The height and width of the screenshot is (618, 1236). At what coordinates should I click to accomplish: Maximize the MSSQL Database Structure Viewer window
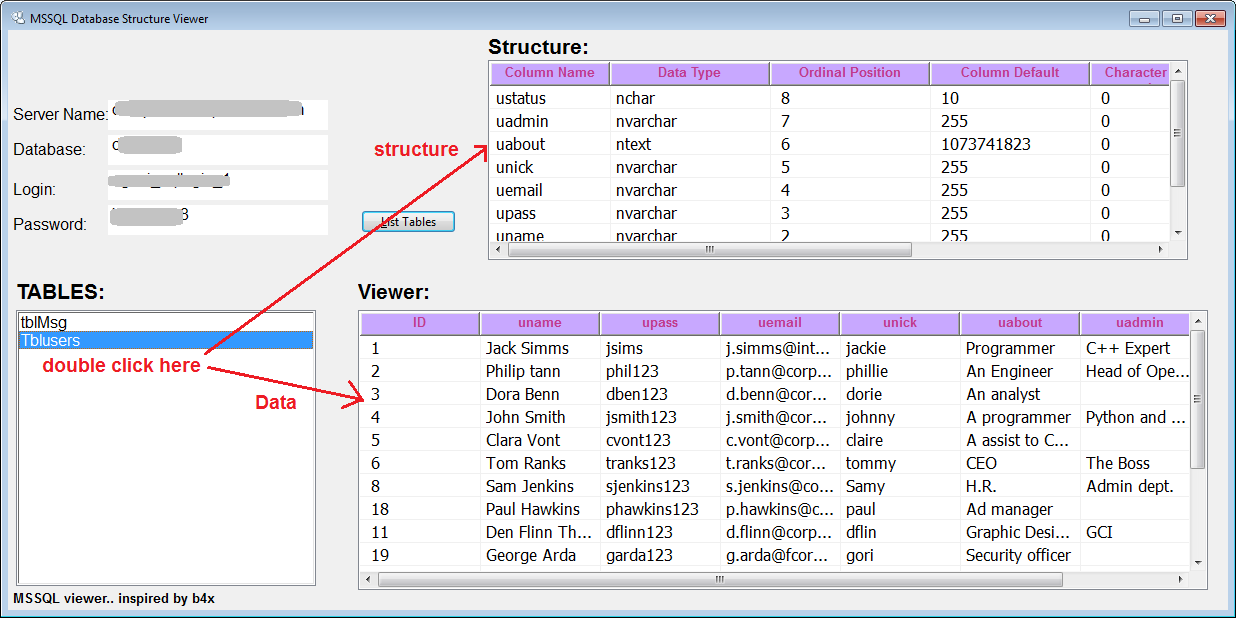(x=1177, y=18)
